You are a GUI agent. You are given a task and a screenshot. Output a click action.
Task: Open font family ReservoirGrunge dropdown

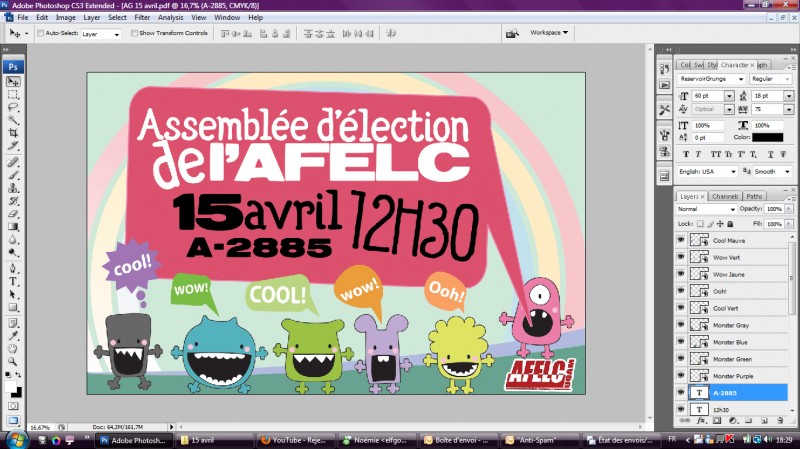[x=711, y=79]
